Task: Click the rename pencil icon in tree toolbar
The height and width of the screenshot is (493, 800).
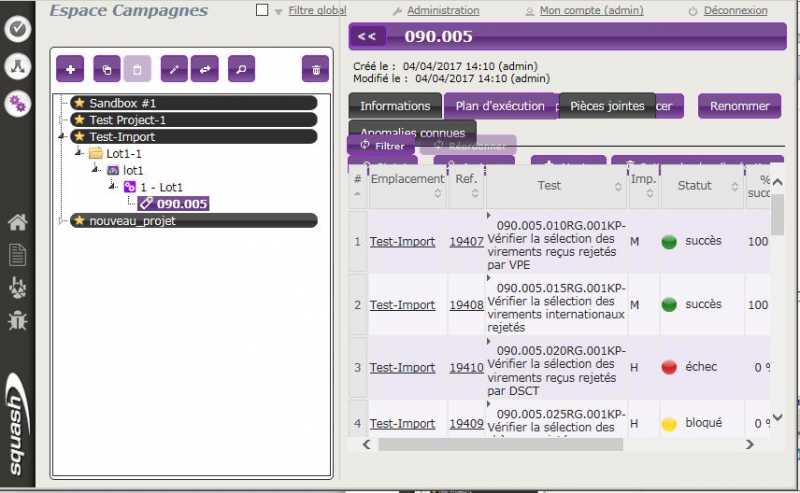Action: pos(174,68)
